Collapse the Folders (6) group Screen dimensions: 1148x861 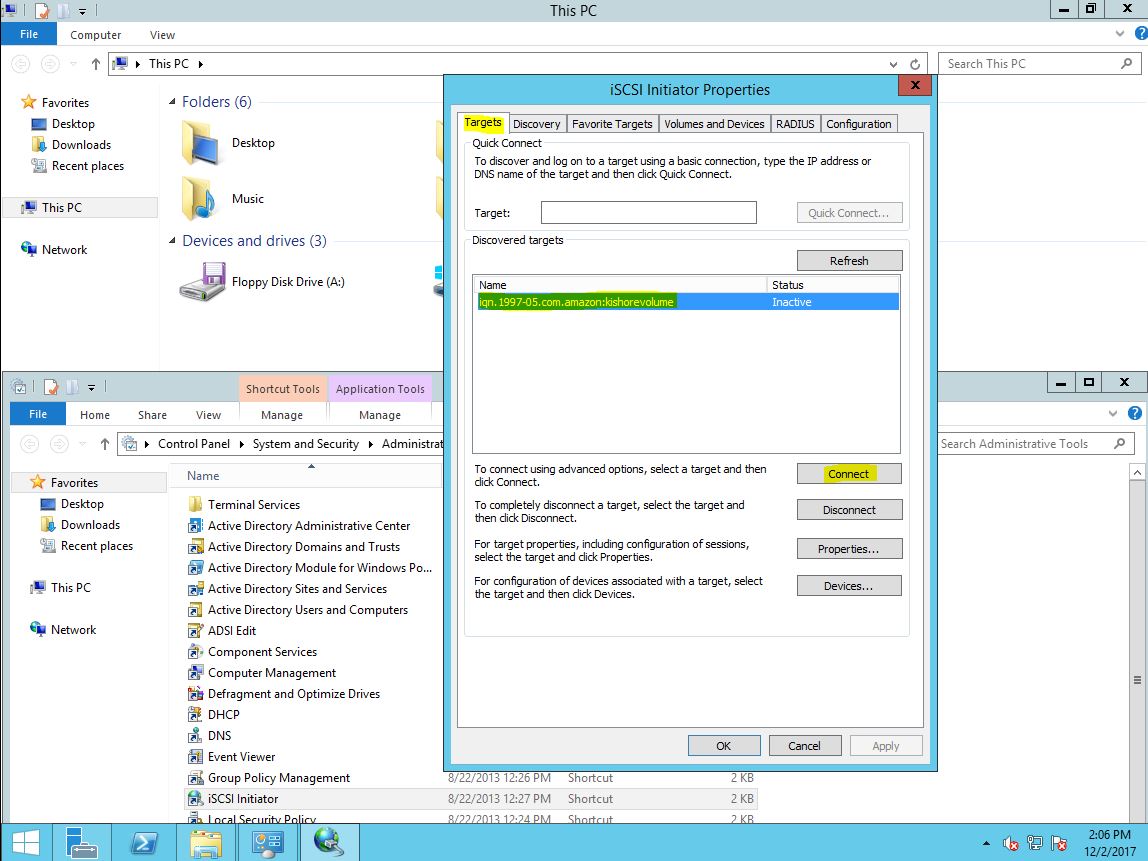[x=171, y=102]
